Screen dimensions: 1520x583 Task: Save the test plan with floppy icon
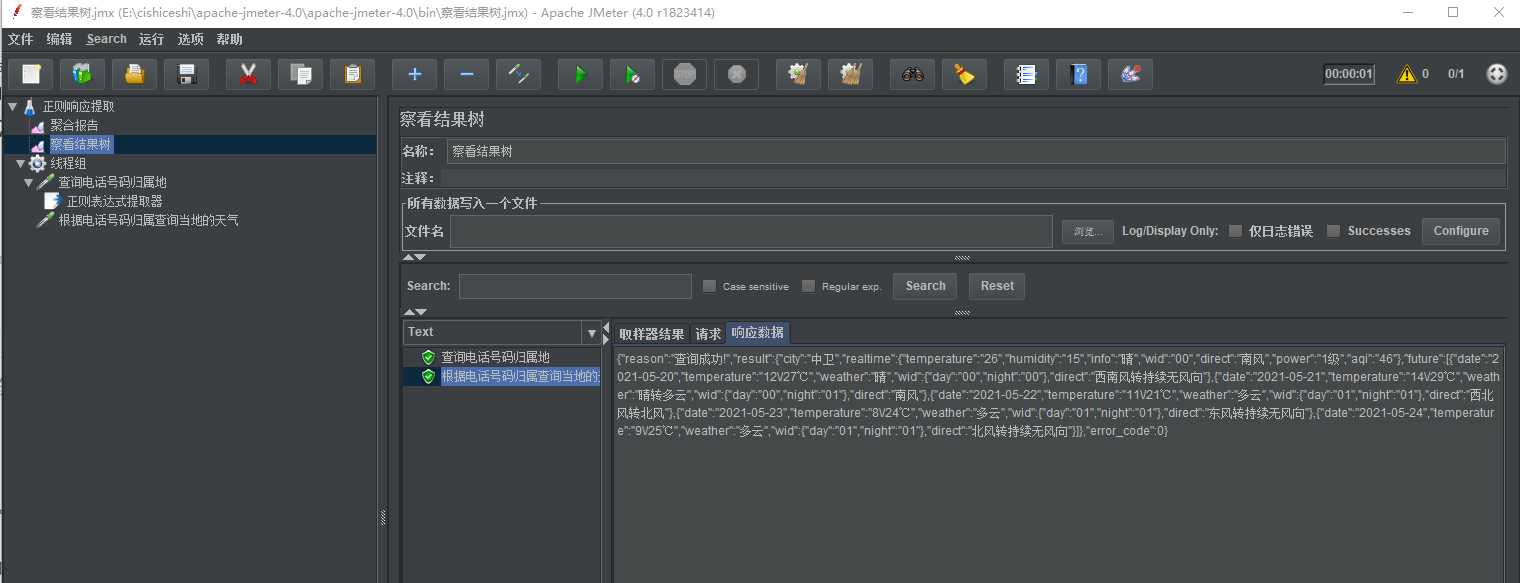(x=186, y=74)
